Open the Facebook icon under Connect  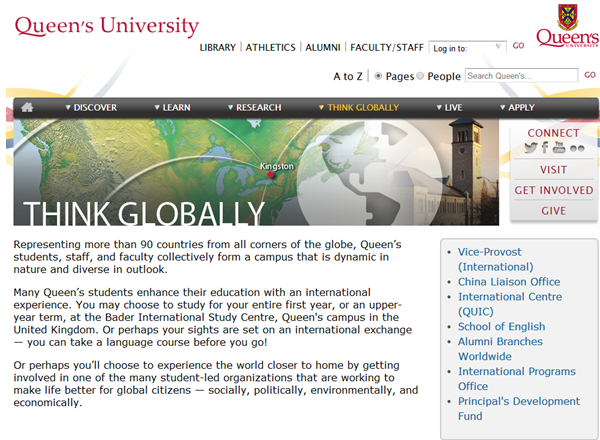[545, 147]
